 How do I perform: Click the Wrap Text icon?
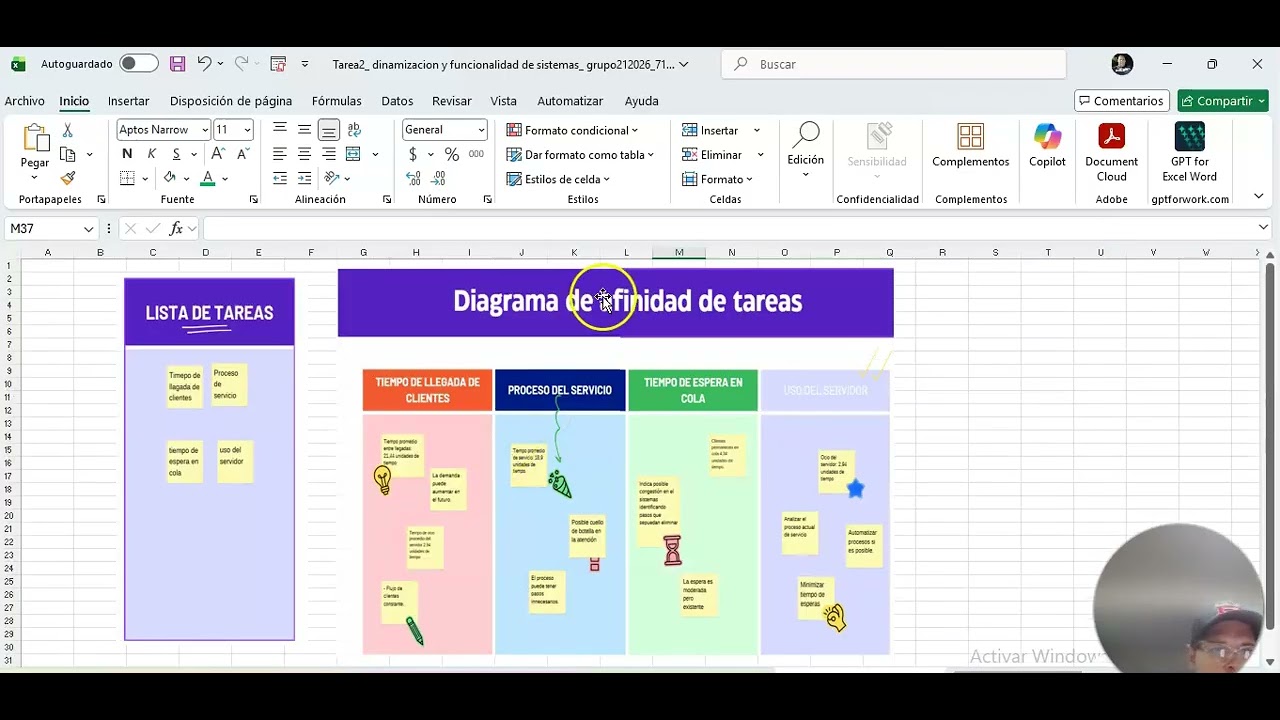[354, 130]
